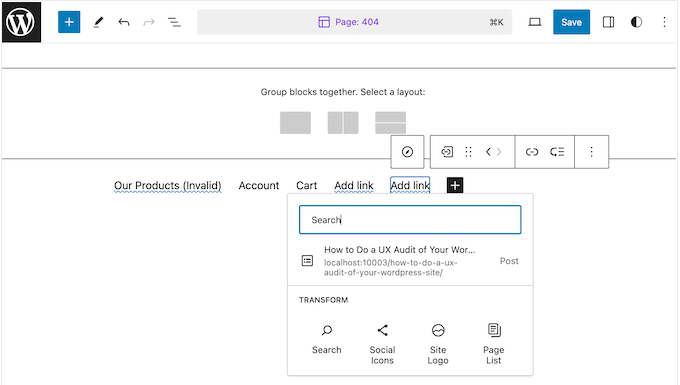Select the Account menu item

click(259, 186)
